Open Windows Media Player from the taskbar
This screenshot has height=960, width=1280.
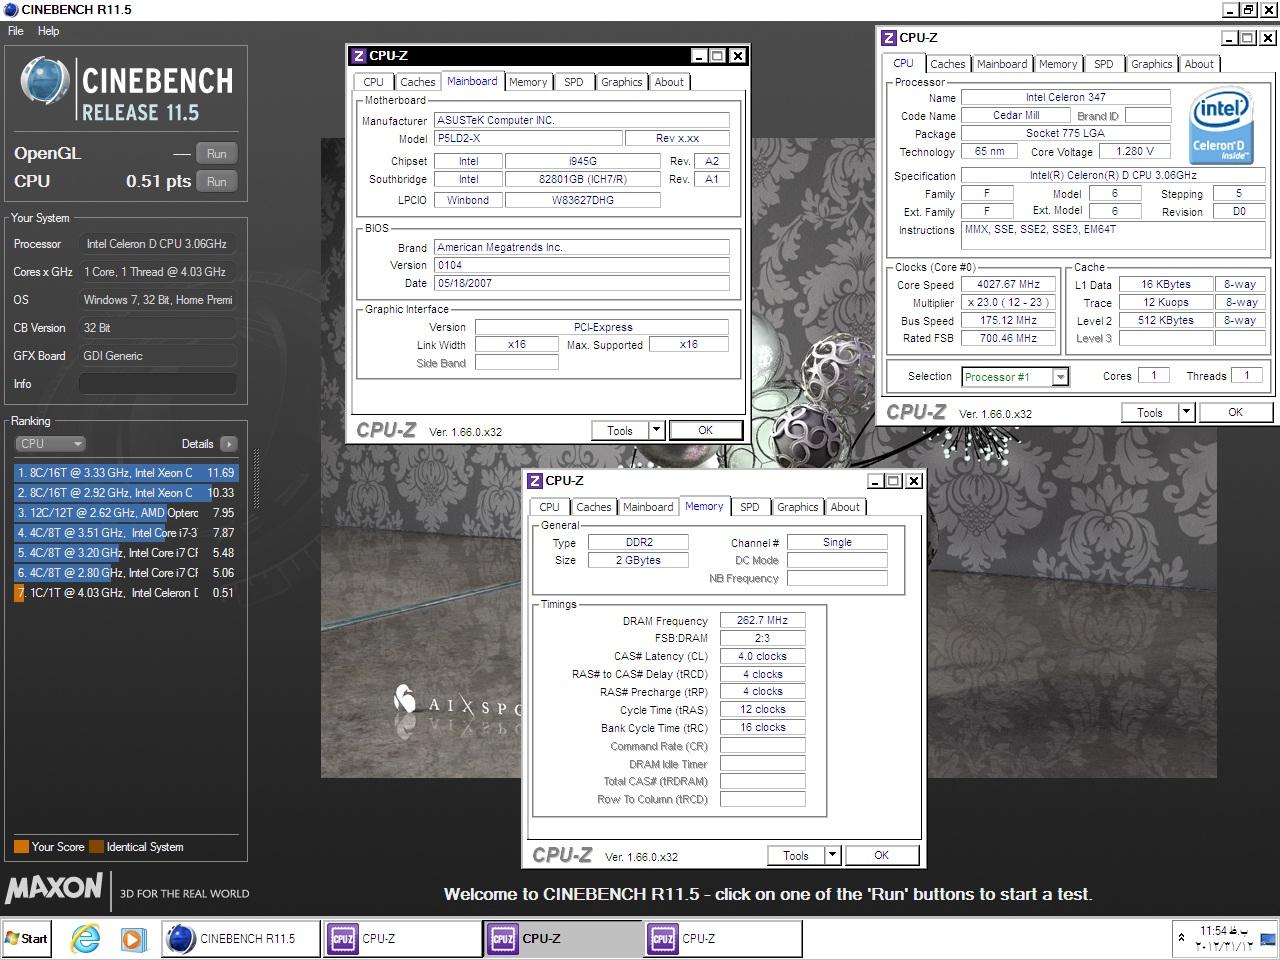pyautogui.click(x=132, y=938)
